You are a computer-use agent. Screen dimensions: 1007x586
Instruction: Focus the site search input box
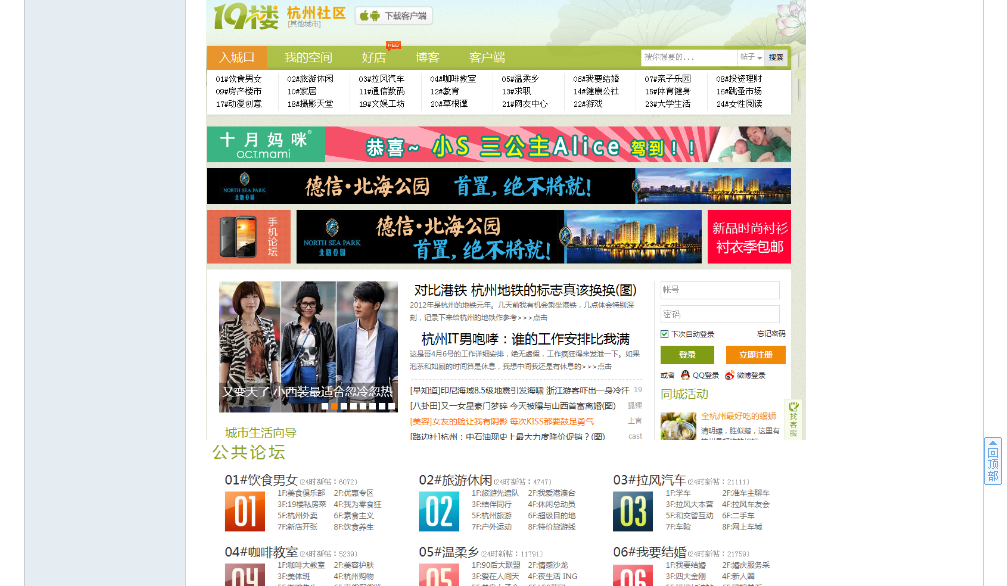[688, 57]
